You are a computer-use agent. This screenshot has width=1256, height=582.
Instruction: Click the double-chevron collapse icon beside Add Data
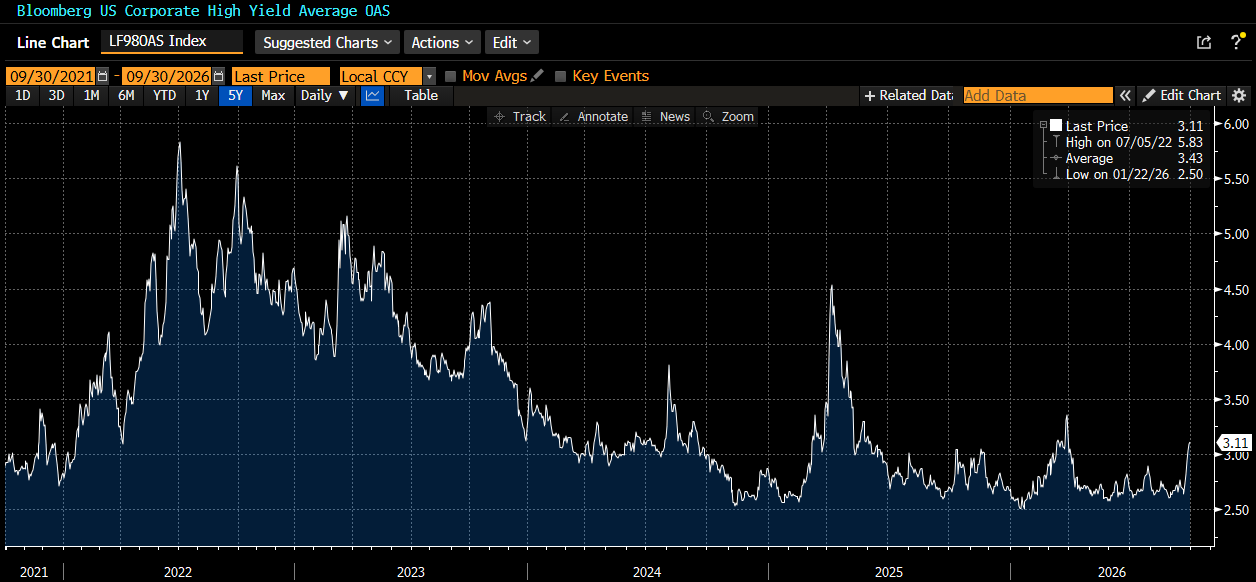point(1125,95)
